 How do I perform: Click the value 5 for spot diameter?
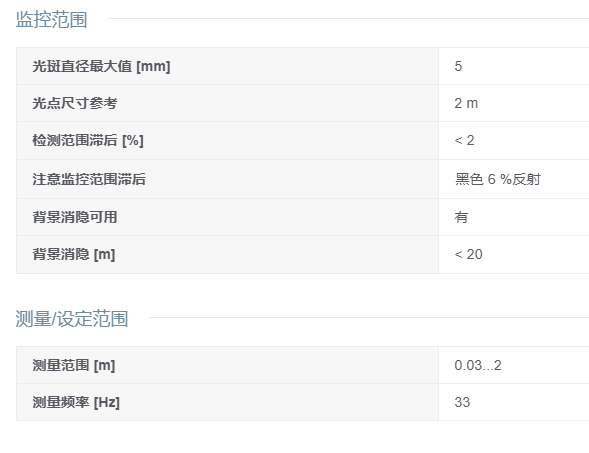[458, 66]
